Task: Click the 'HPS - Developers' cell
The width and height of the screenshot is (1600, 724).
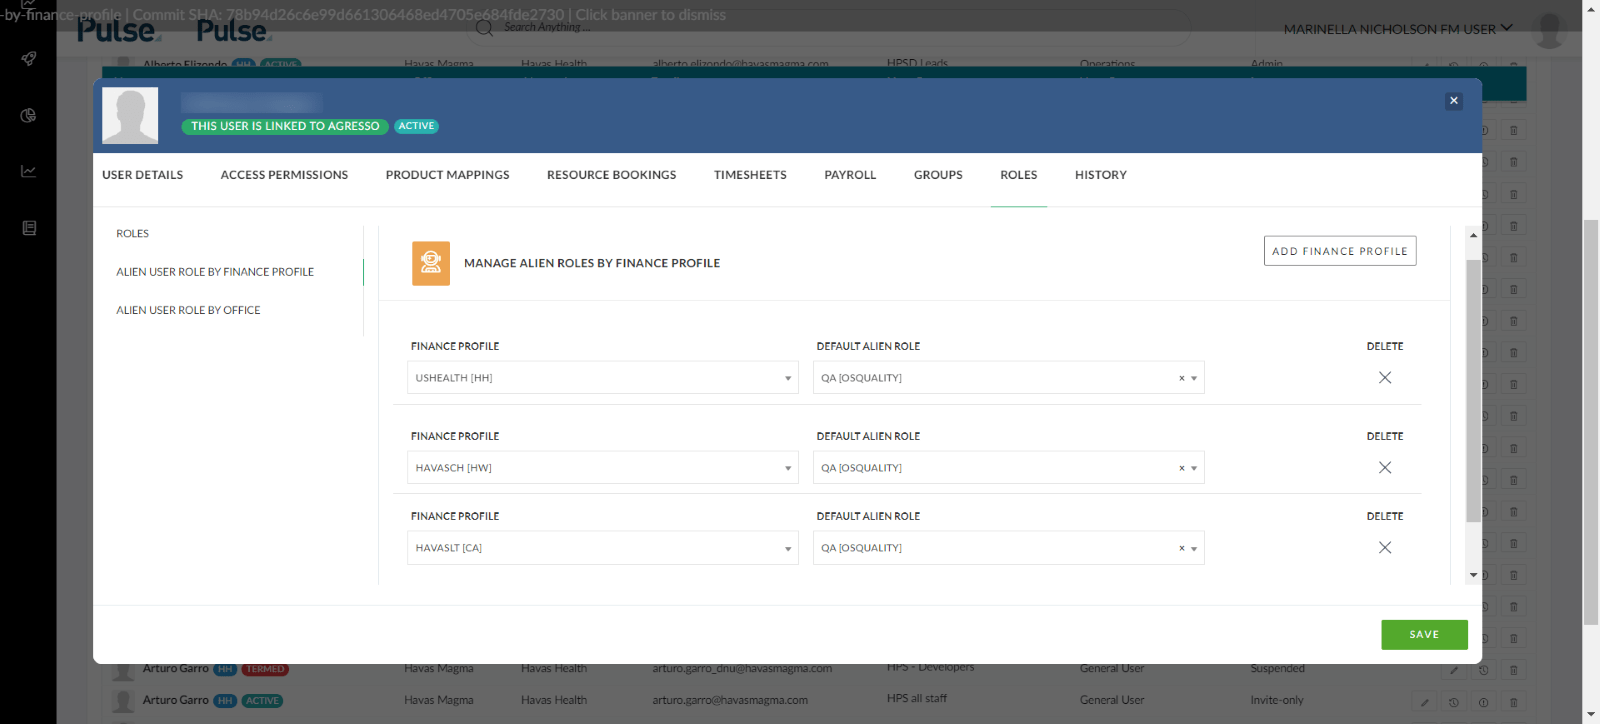Action: pyautogui.click(x=930, y=667)
